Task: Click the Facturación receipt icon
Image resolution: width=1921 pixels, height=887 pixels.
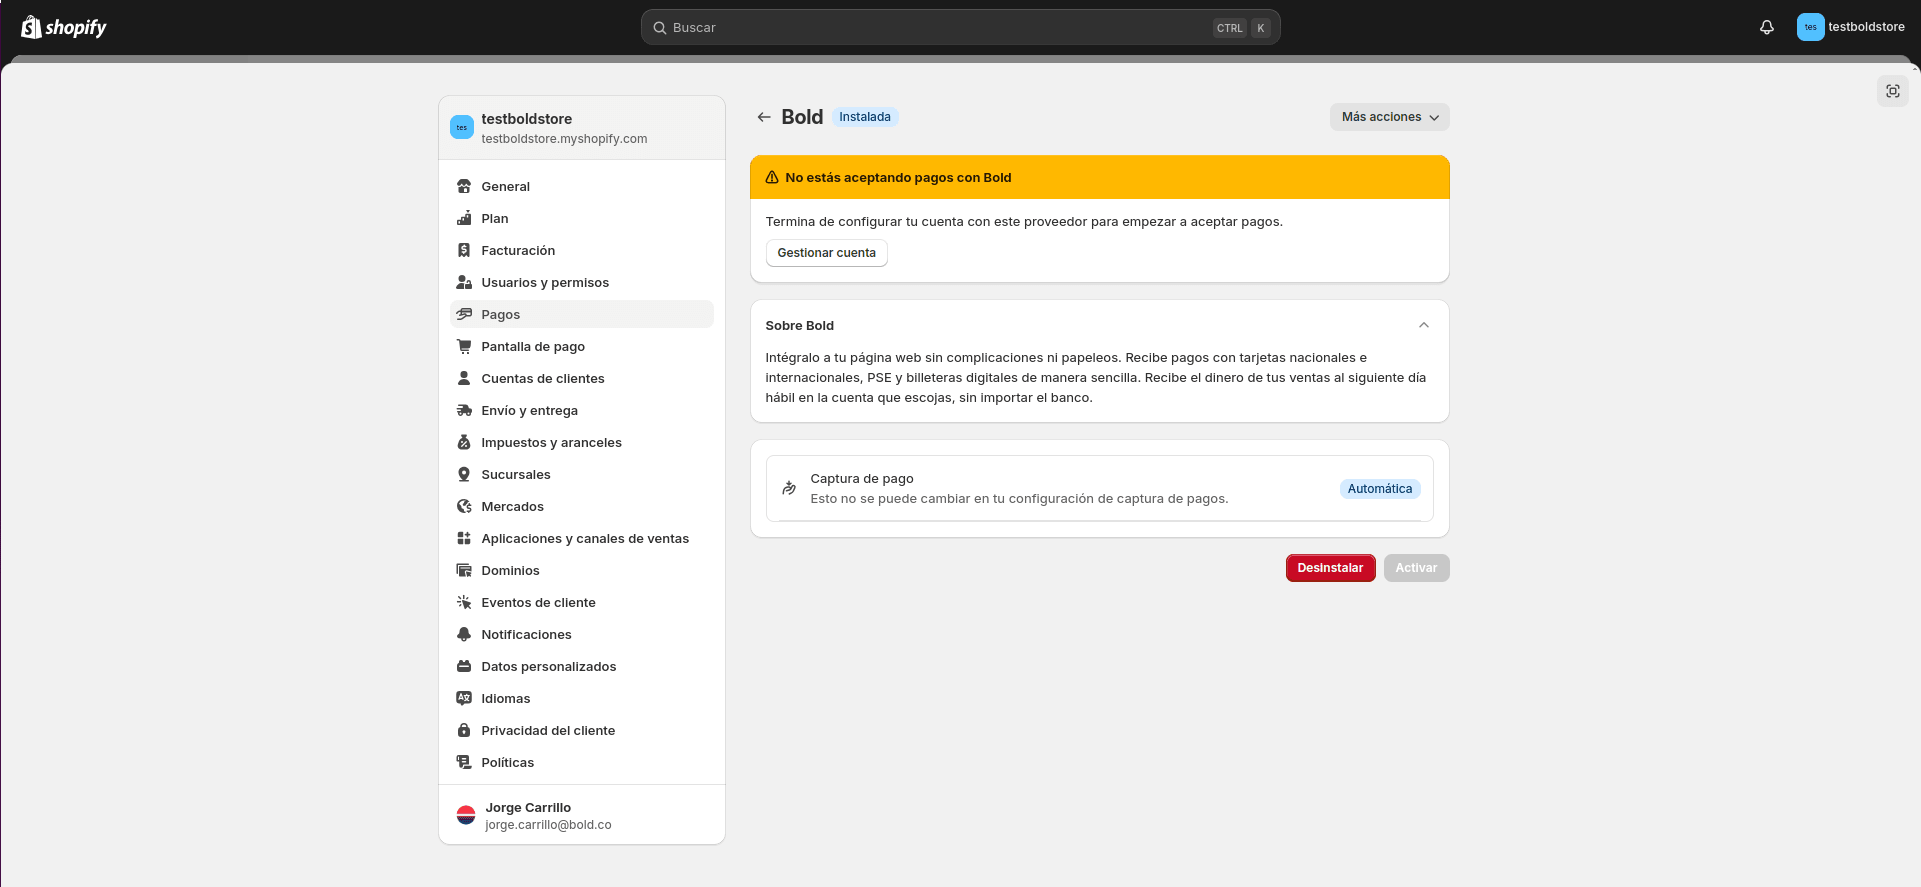Action: point(464,250)
